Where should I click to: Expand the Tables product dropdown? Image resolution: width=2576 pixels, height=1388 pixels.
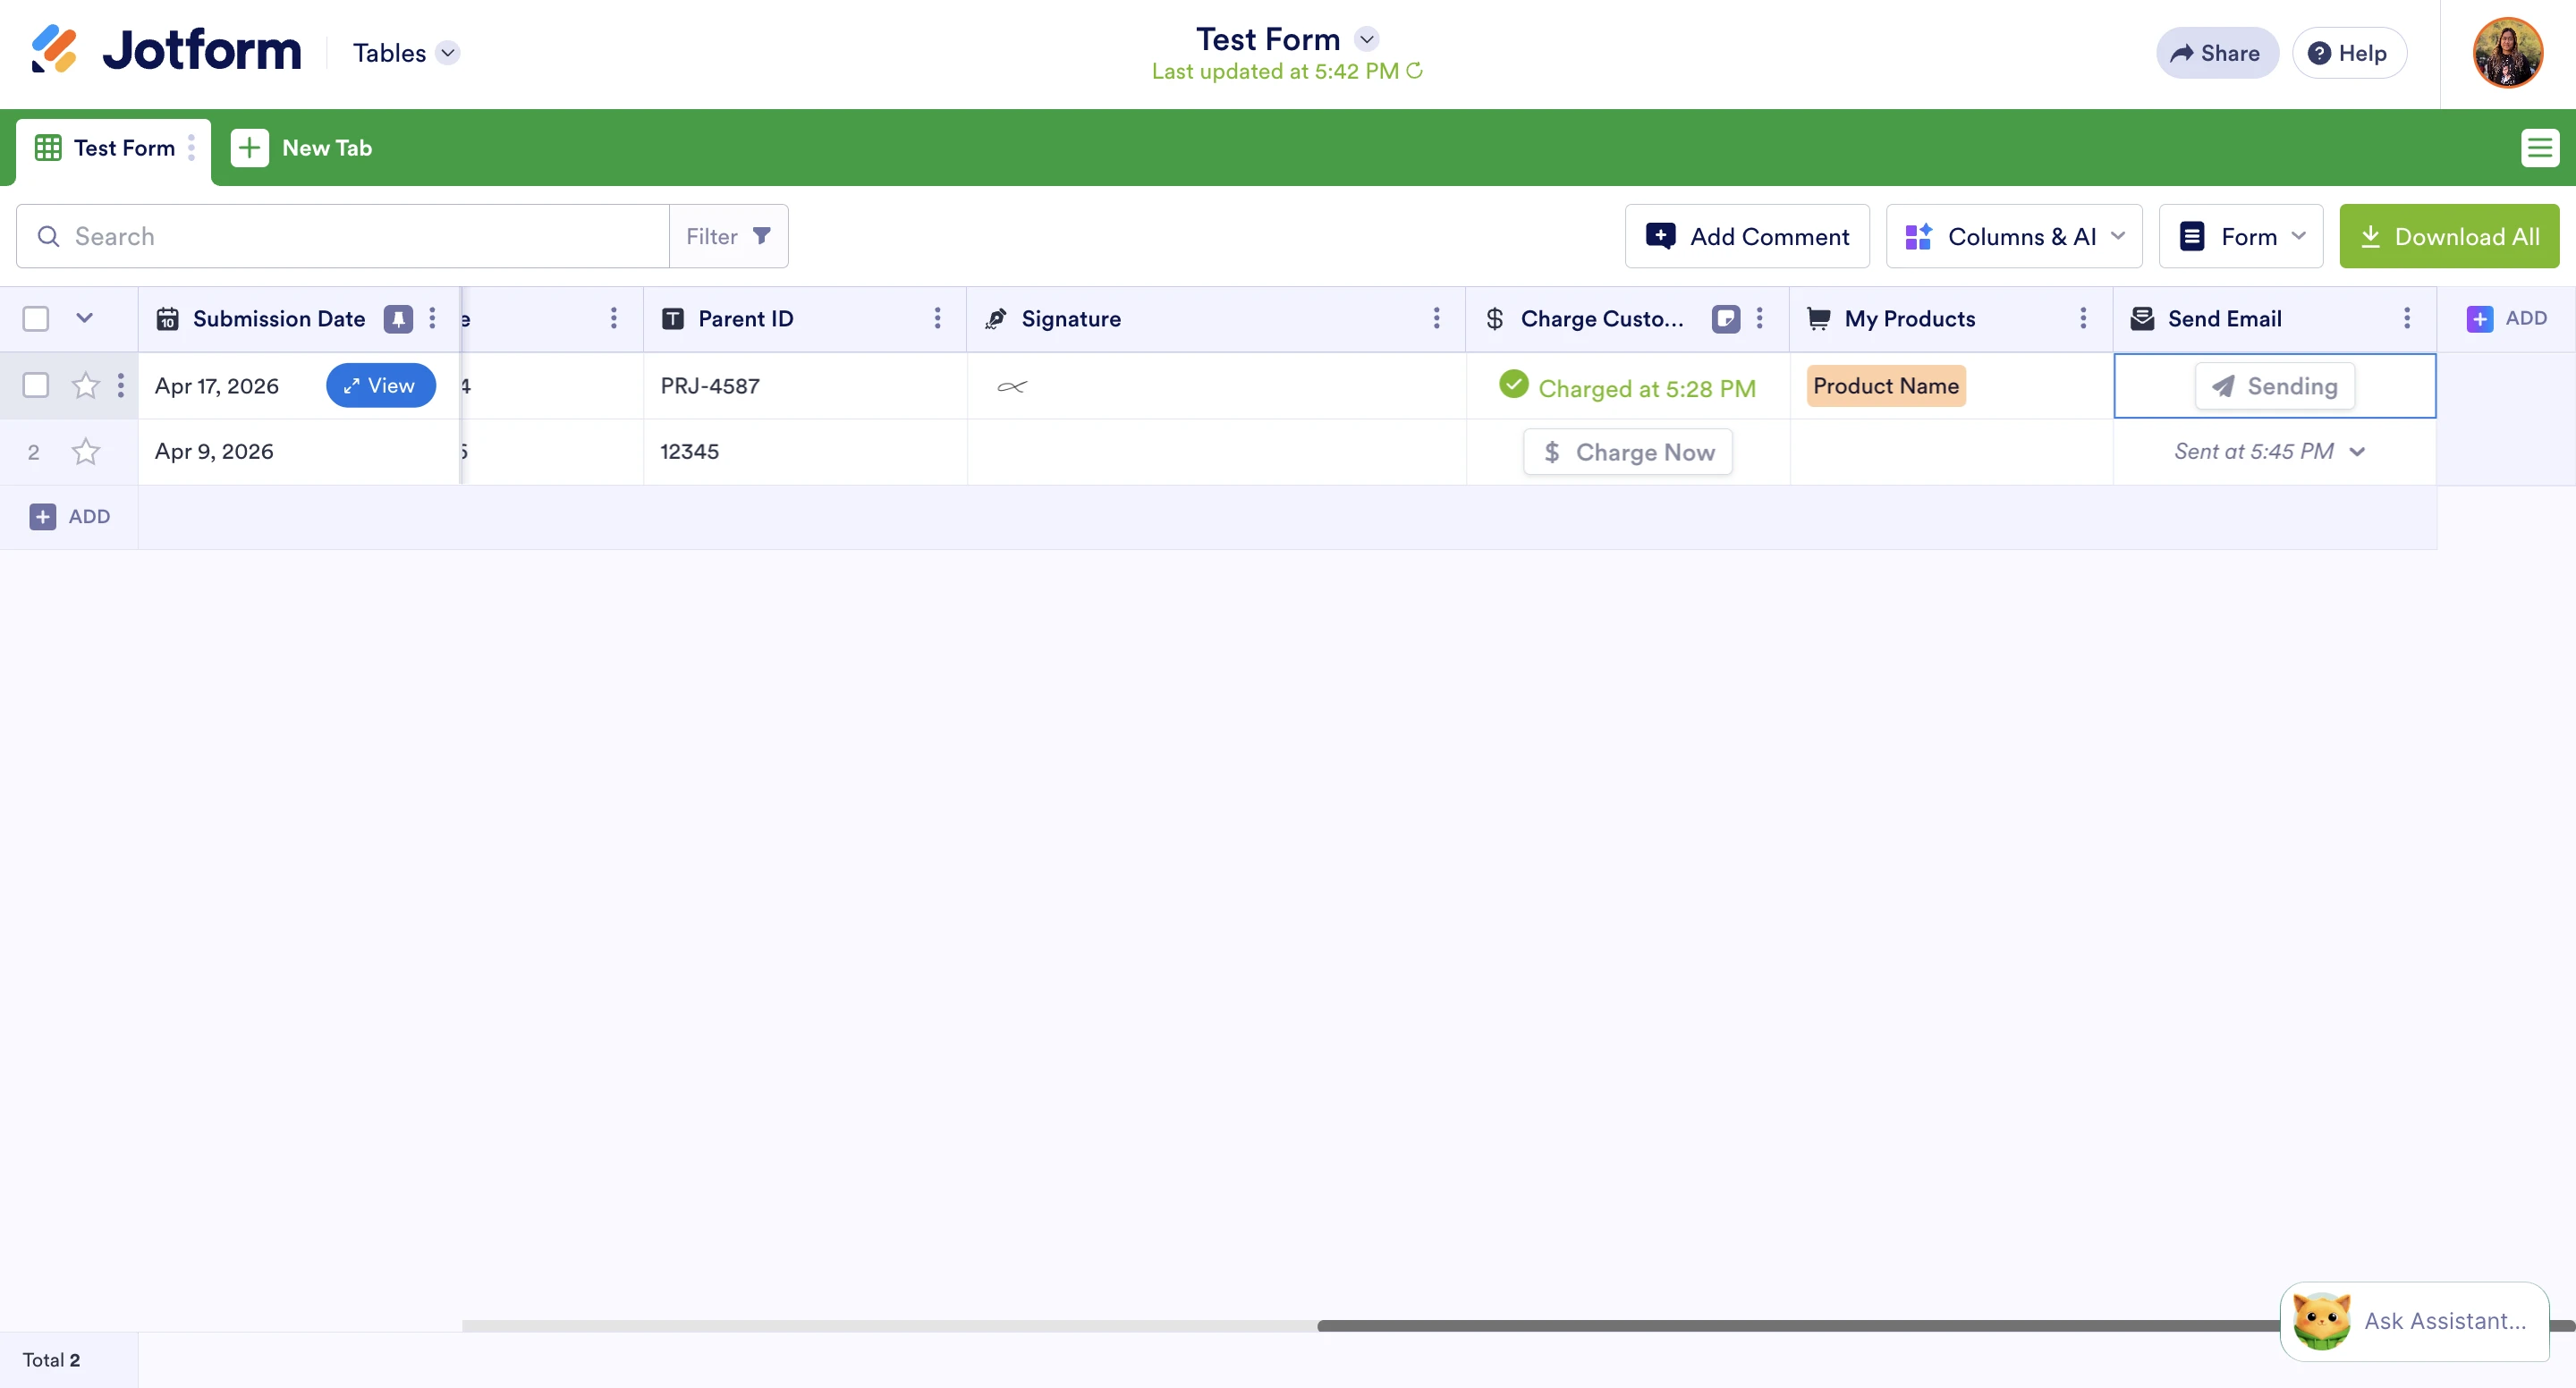pyautogui.click(x=448, y=53)
